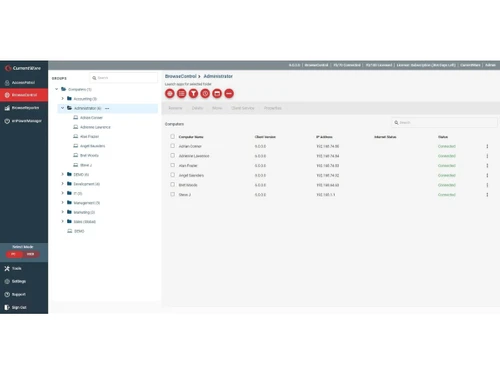Click Sign Out in the sidebar
This screenshot has height=375, width=500.
point(15,307)
